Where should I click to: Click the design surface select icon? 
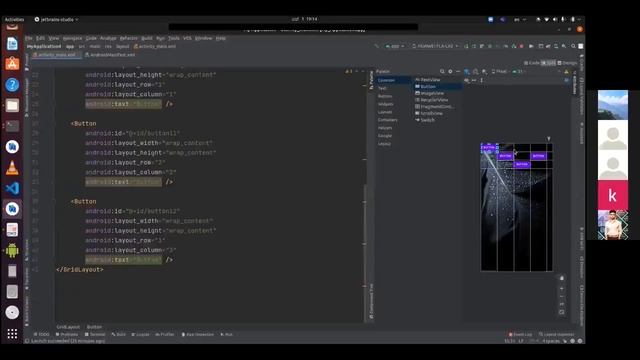(x=467, y=71)
